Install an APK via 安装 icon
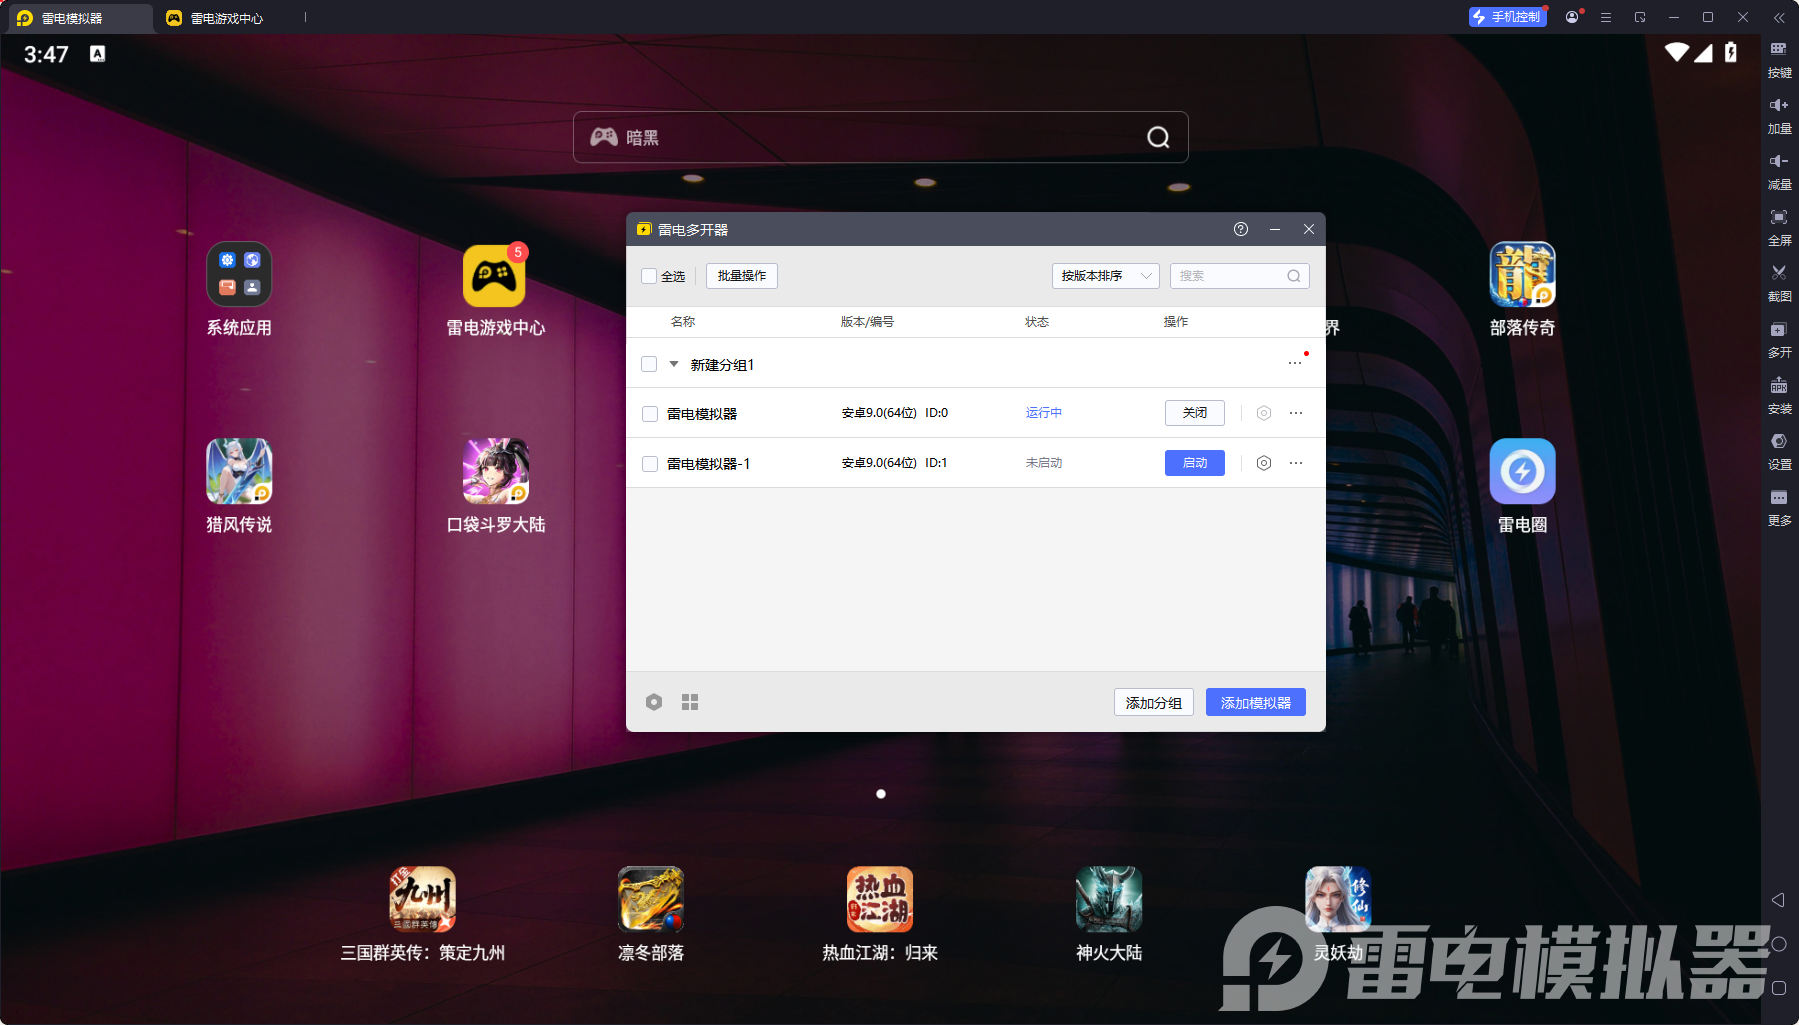The height and width of the screenshot is (1025, 1799). click(1779, 395)
